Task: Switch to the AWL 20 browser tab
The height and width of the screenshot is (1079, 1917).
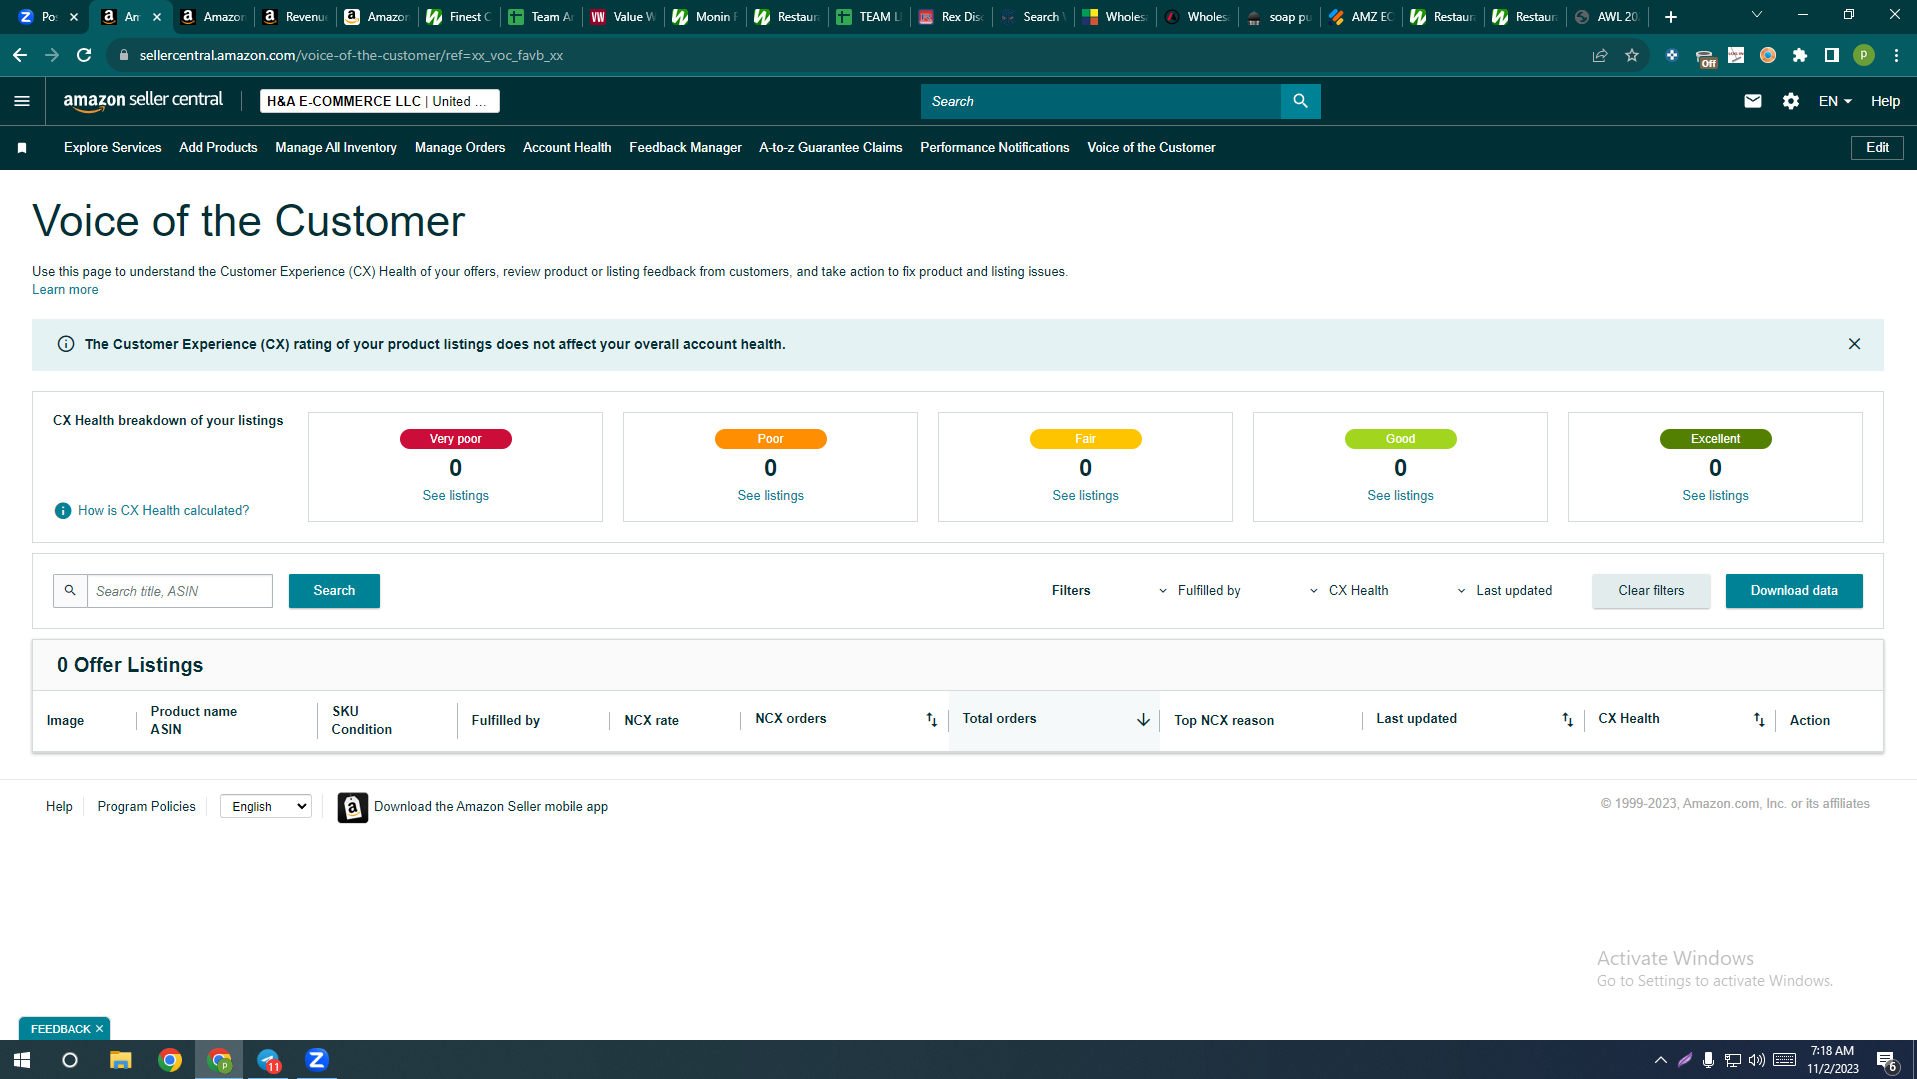Action: [x=1607, y=17]
